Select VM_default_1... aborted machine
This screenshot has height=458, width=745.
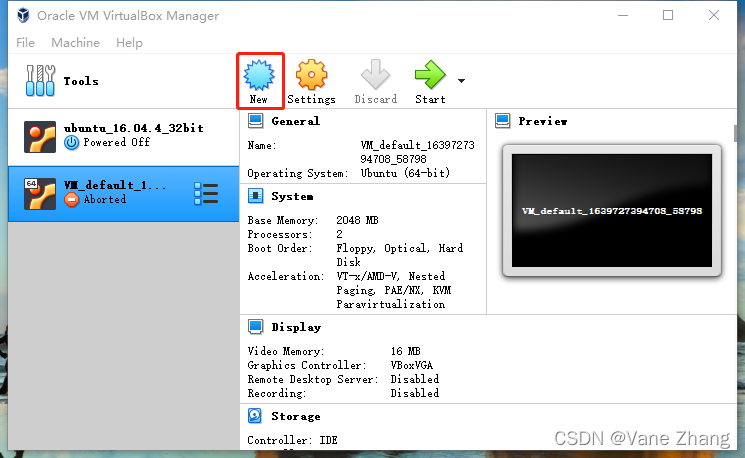(x=124, y=193)
